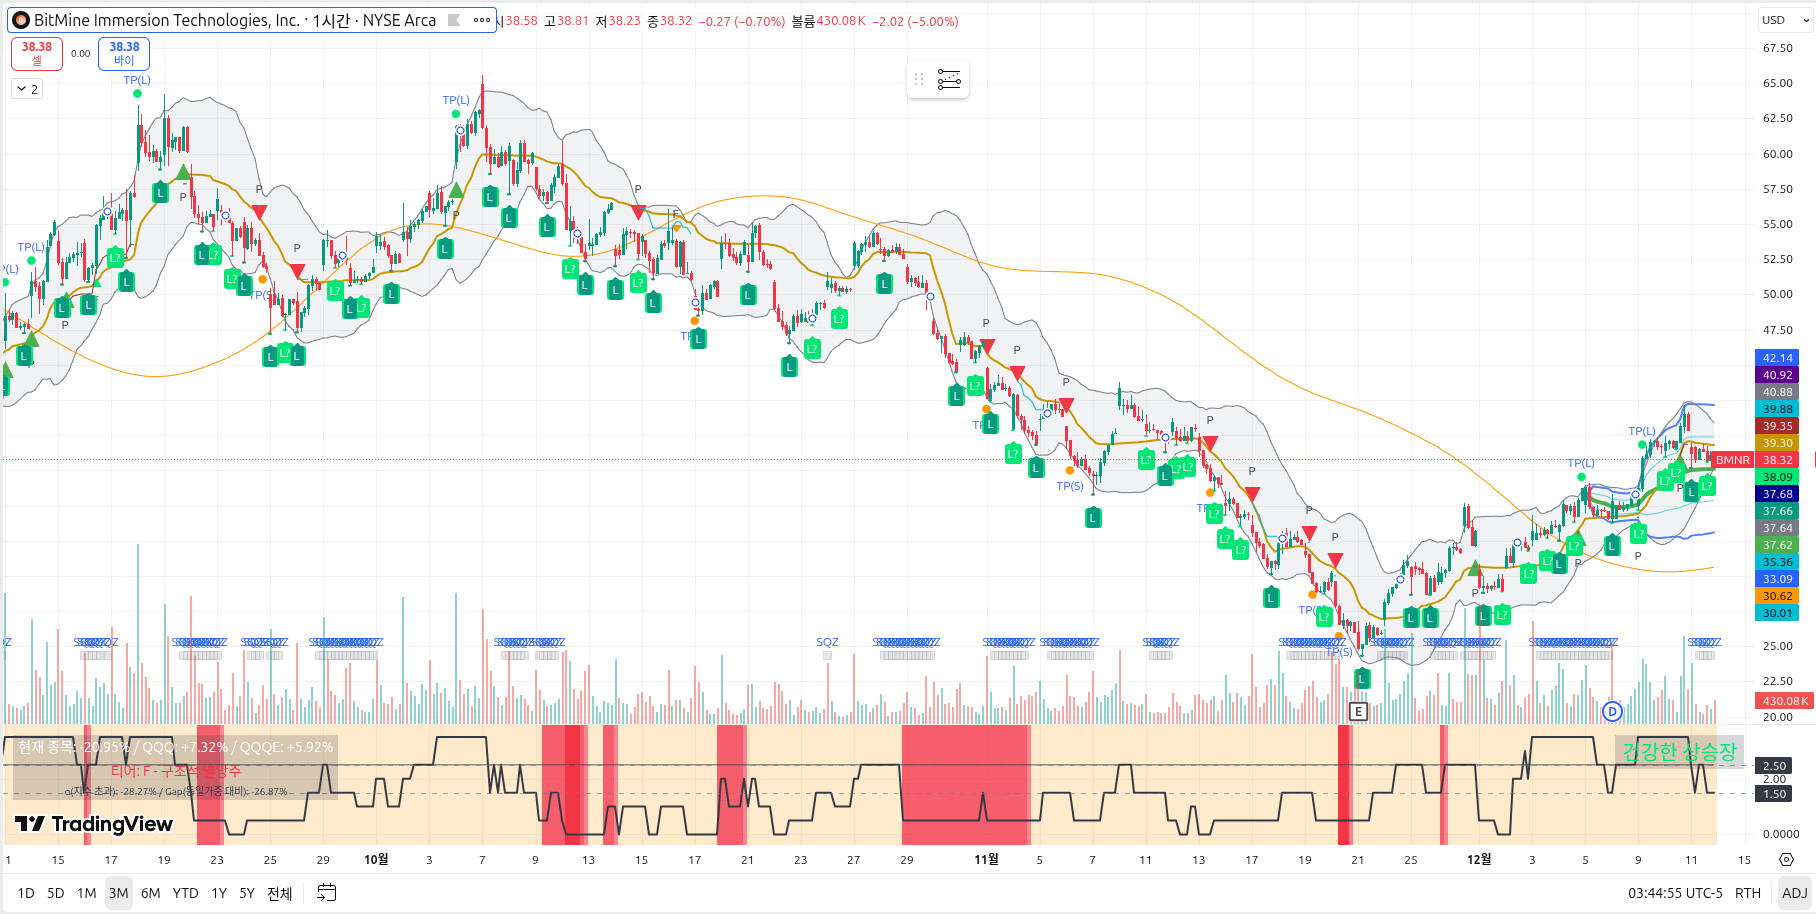Click the dividend D marker
This screenshot has height=914, width=1816.
pyautogui.click(x=1611, y=711)
